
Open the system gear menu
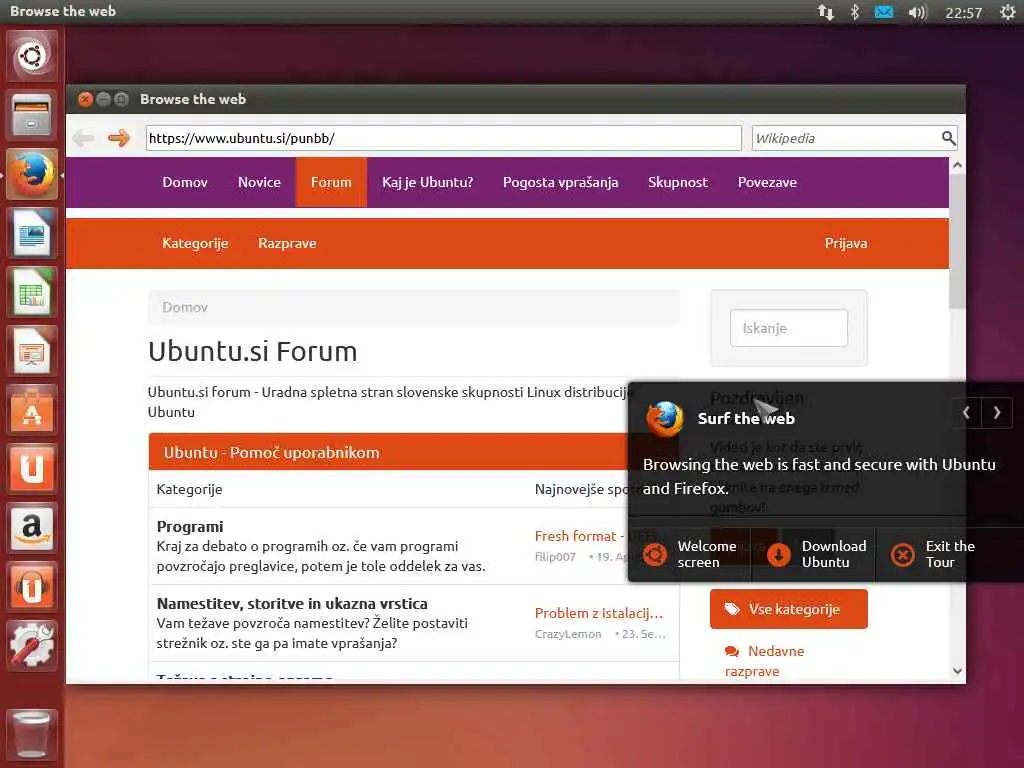[x=1008, y=12]
